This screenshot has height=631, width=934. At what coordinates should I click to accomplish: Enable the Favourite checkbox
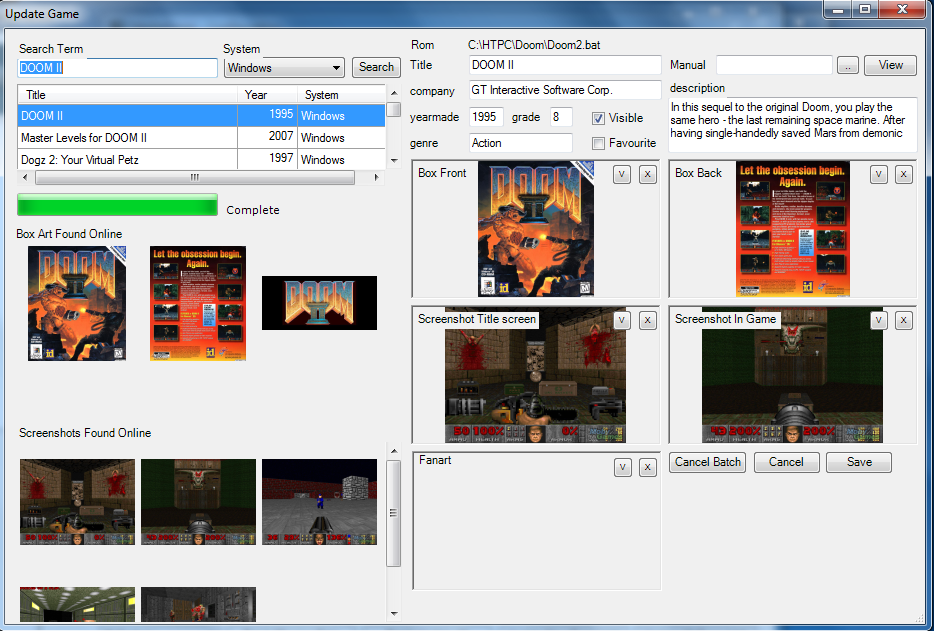click(599, 143)
